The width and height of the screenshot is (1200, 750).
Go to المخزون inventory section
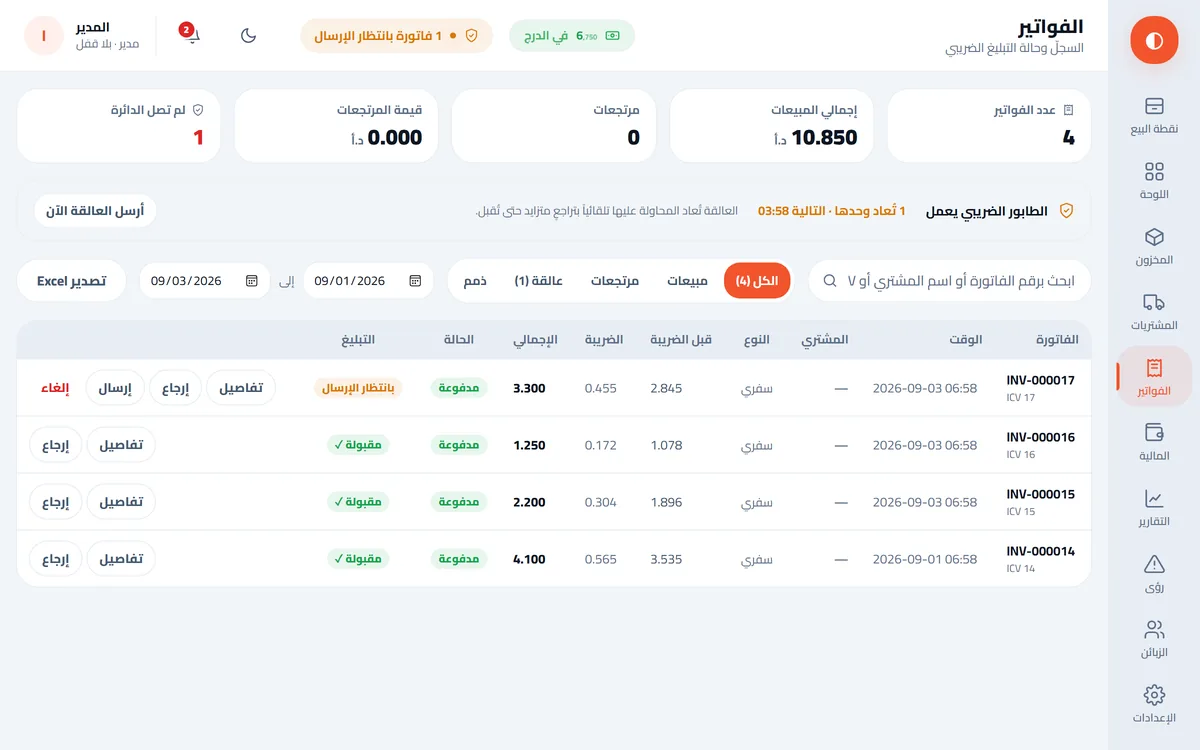coord(1154,247)
